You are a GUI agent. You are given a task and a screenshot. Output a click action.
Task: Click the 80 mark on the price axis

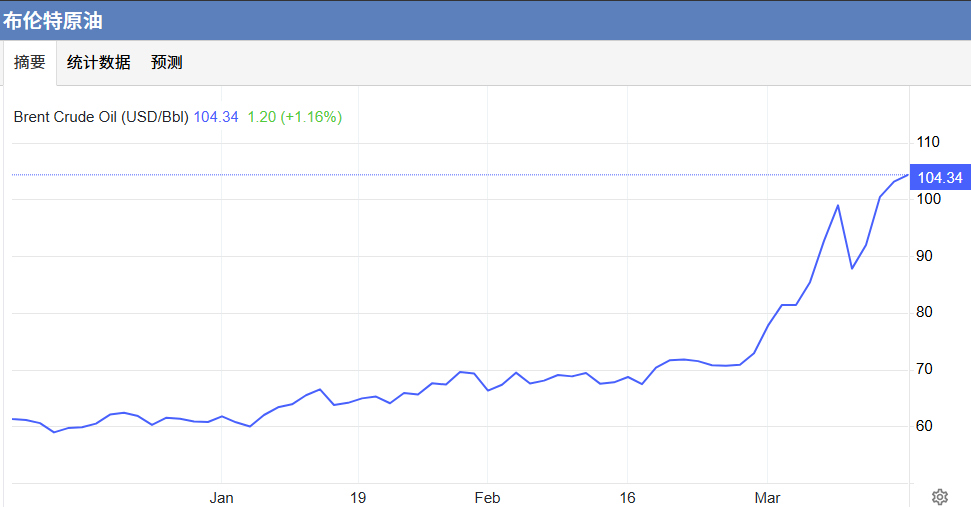point(926,313)
